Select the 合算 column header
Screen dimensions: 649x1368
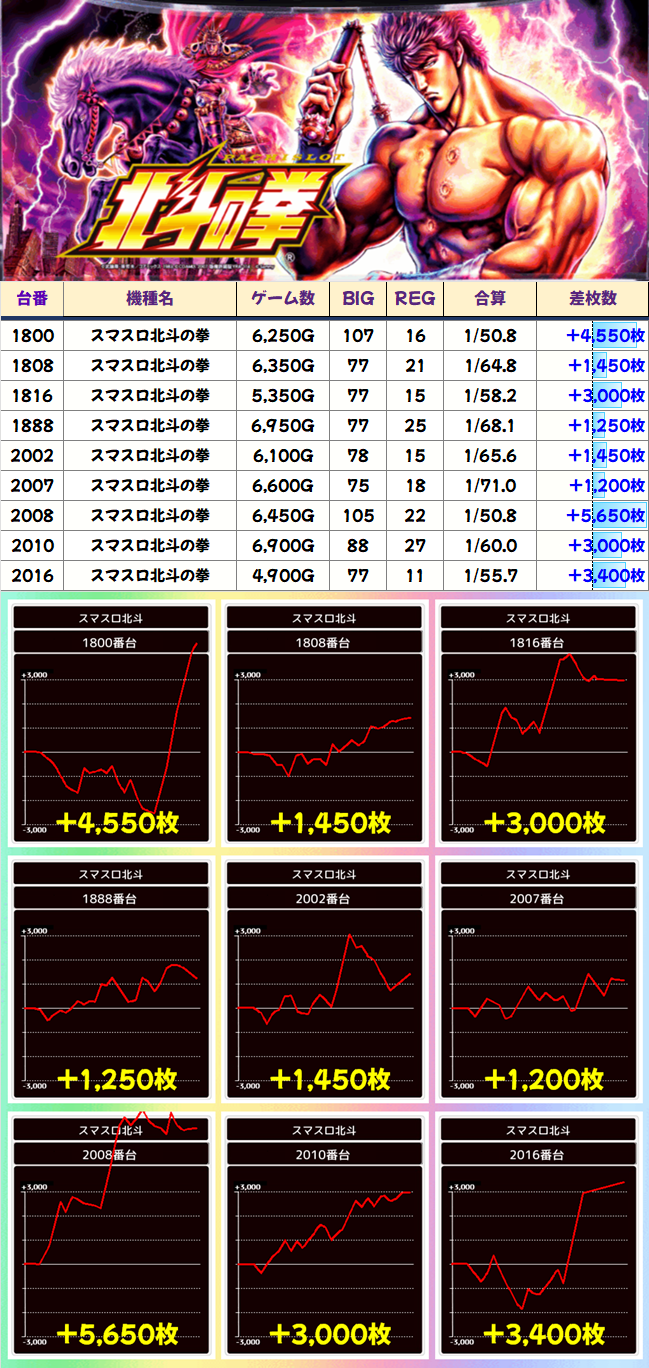tap(490, 298)
